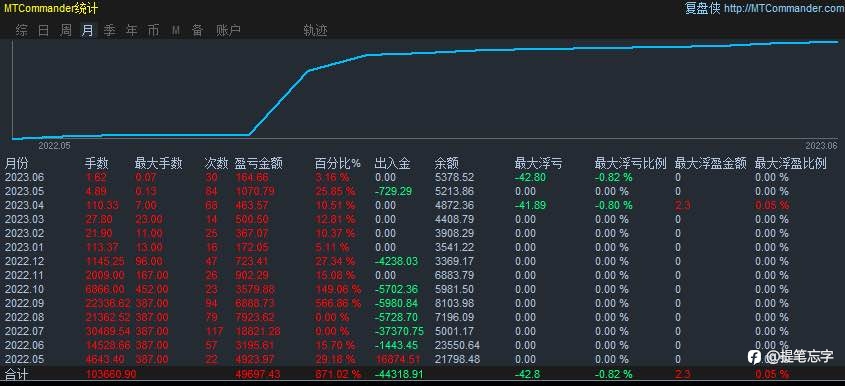Click balance 5378.52 in 2023.06 row

(x=454, y=177)
